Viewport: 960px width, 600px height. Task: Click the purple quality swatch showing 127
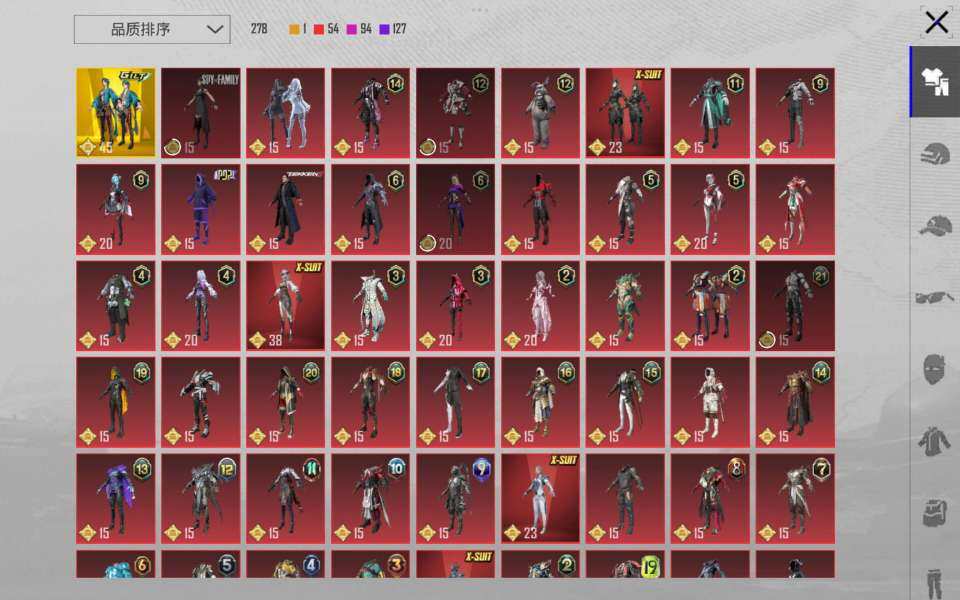click(x=384, y=29)
